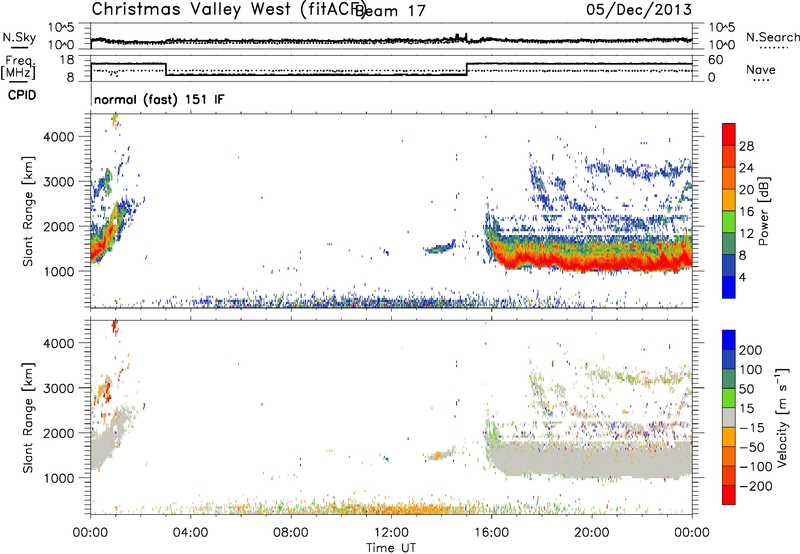Click the 'N.Search' legend label
Screen dimensions: 800x554
pyautogui.click(x=772, y=37)
